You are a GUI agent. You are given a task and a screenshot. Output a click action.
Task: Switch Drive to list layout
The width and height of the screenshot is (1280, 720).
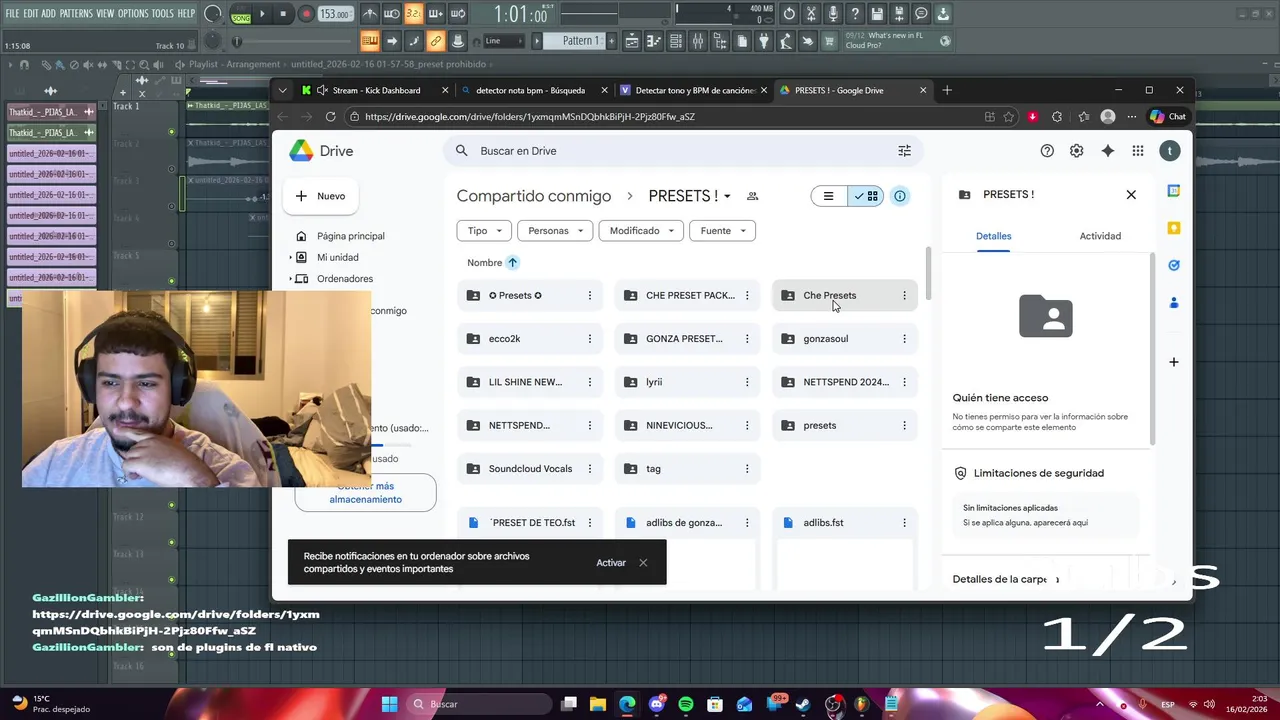tap(828, 196)
